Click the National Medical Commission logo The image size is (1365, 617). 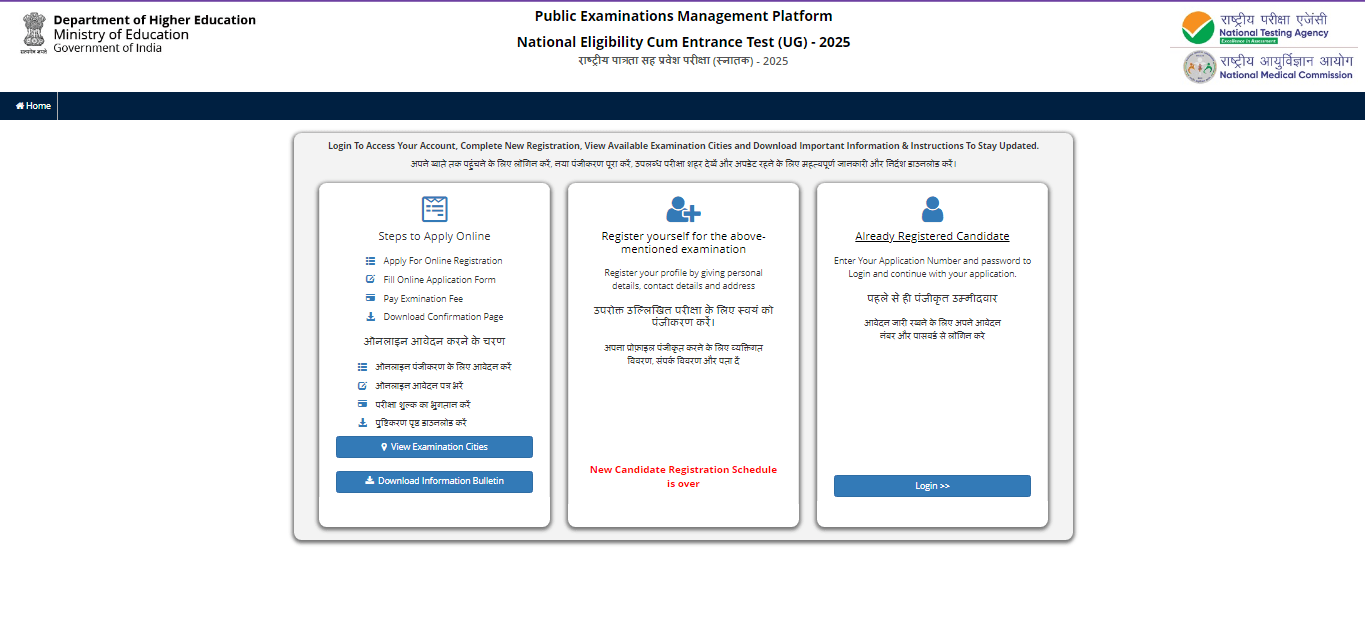click(x=1267, y=67)
